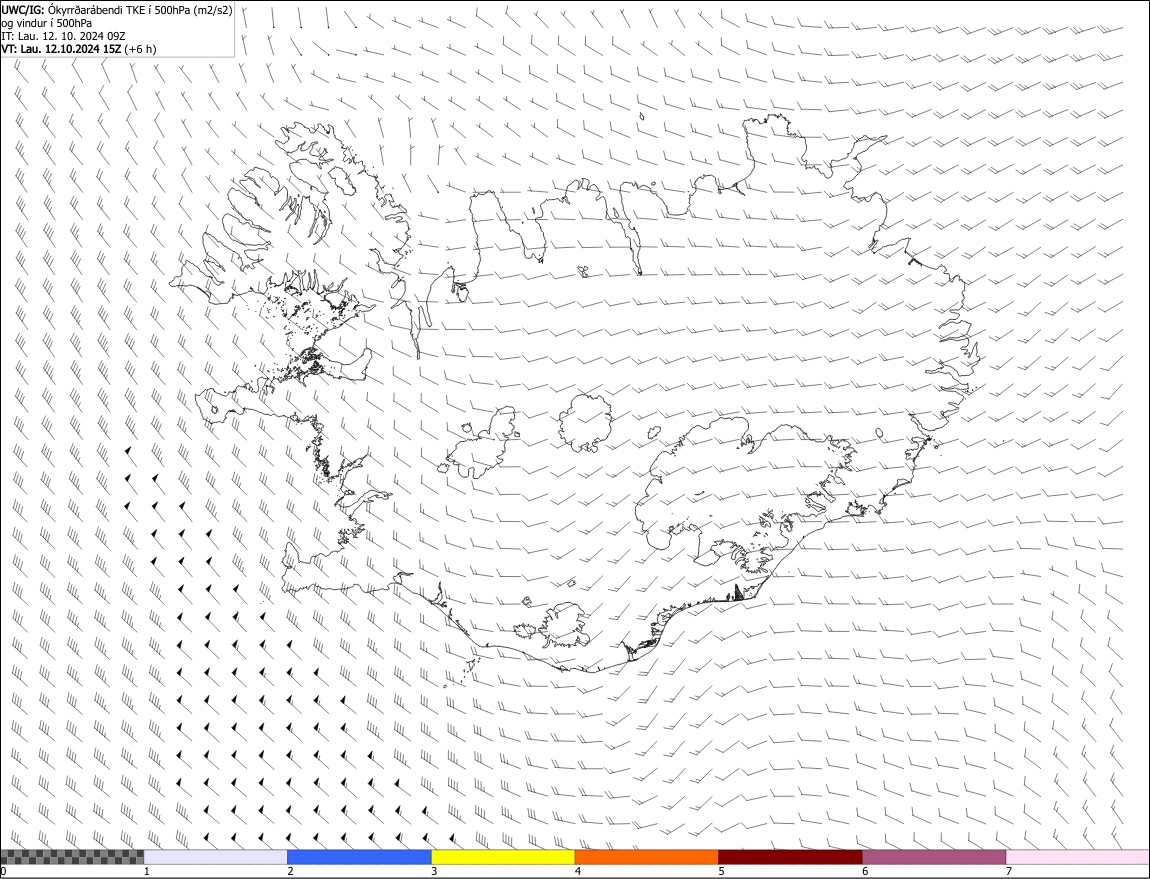Click the legend label '1'

click(147, 872)
